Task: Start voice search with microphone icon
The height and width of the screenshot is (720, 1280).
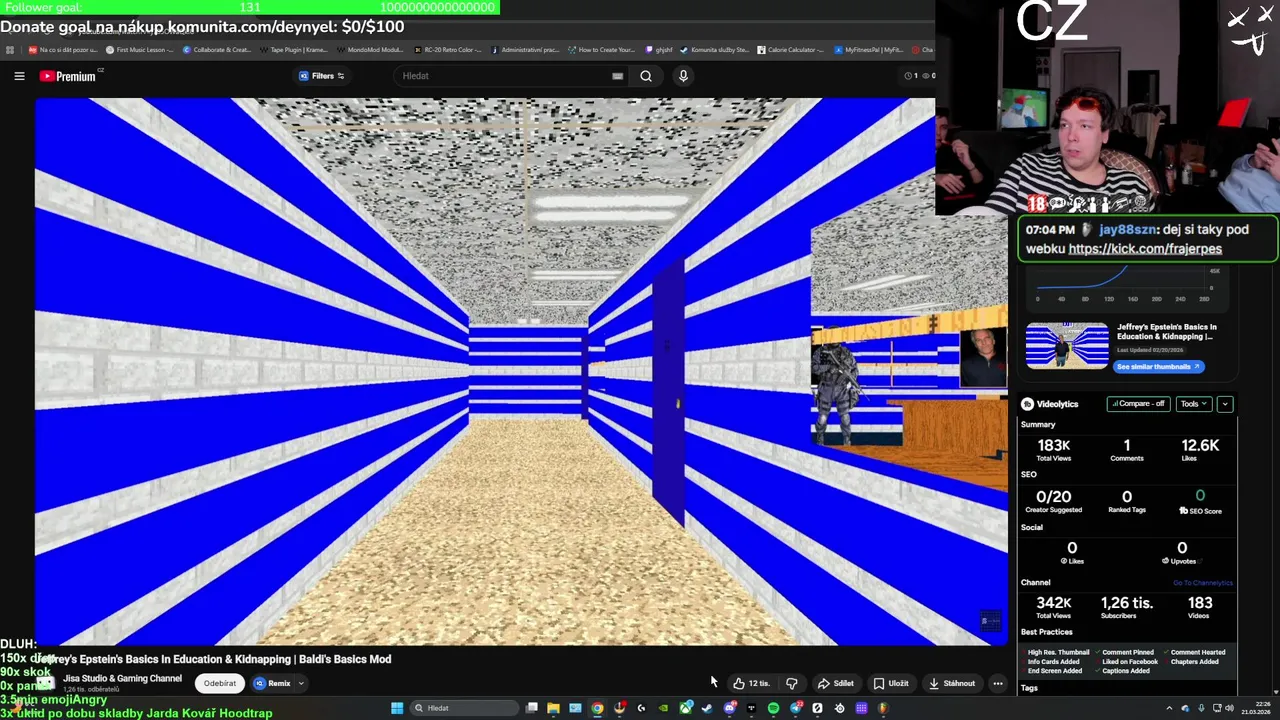Action: (683, 76)
